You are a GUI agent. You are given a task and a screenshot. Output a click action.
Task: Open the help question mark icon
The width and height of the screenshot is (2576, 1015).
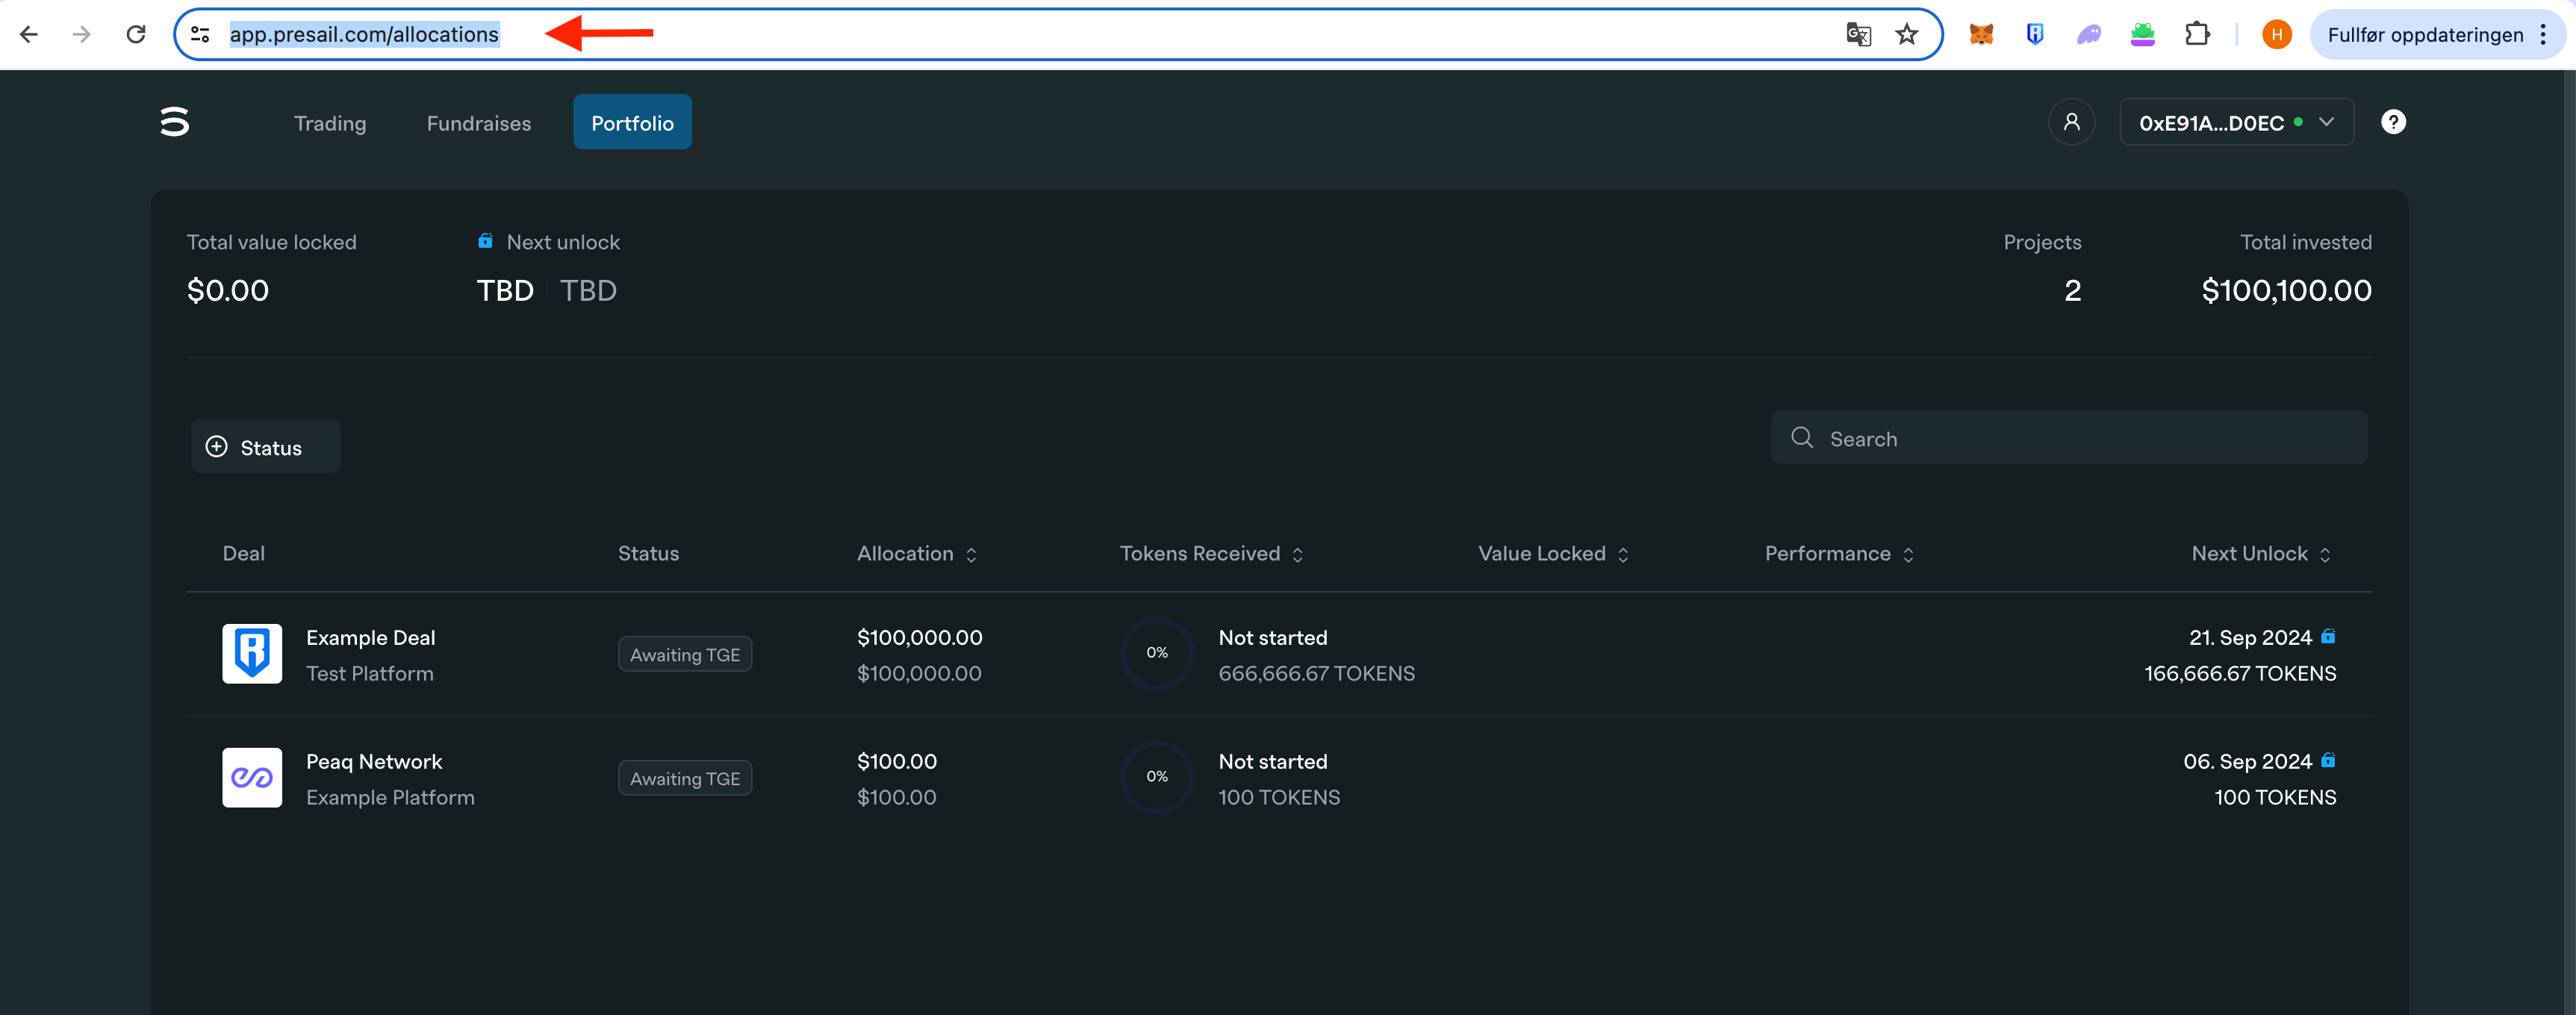click(x=2393, y=122)
